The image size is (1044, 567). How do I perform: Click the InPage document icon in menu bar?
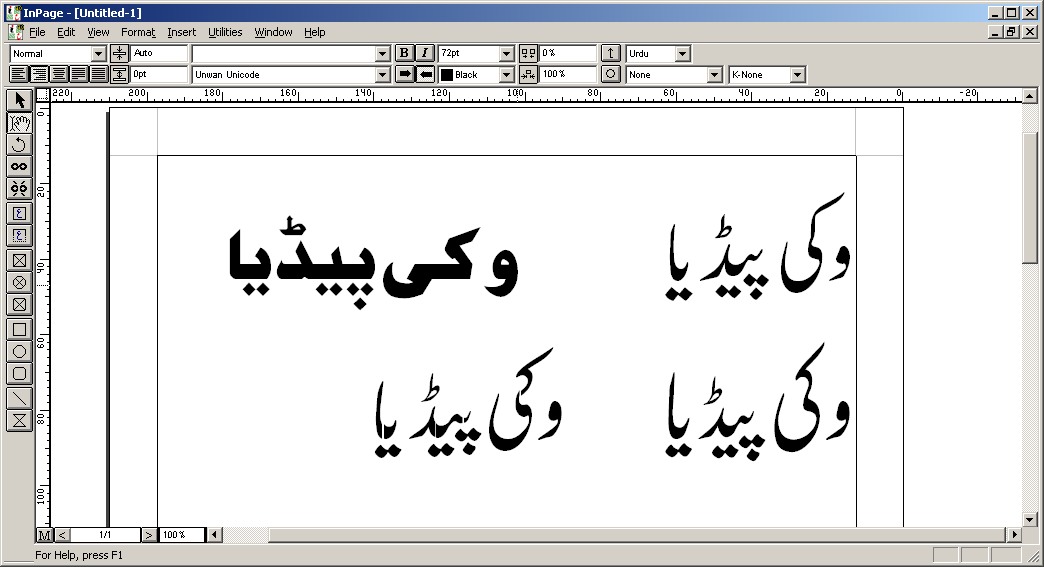tap(15, 32)
